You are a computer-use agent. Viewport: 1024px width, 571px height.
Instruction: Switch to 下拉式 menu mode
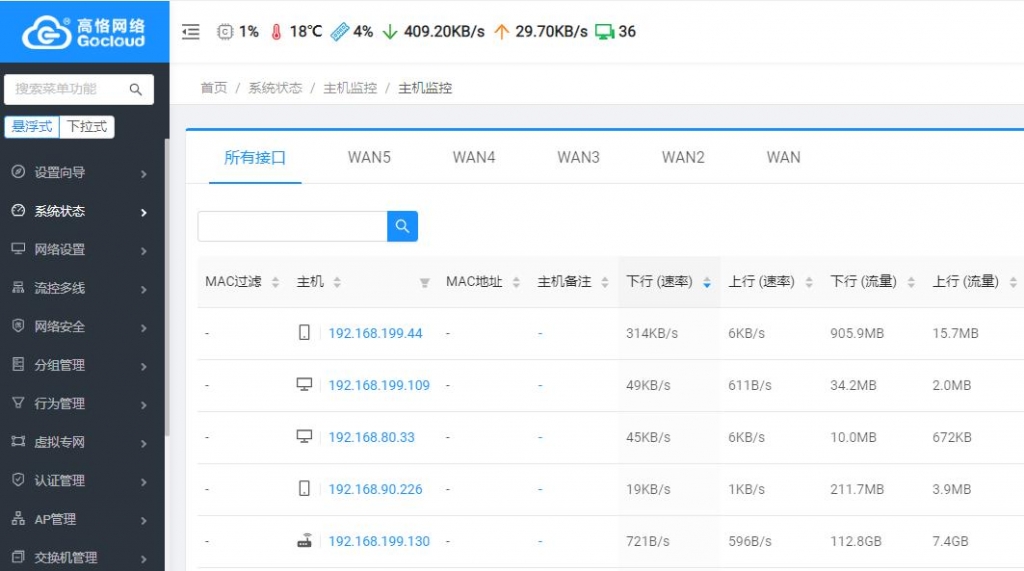point(87,127)
